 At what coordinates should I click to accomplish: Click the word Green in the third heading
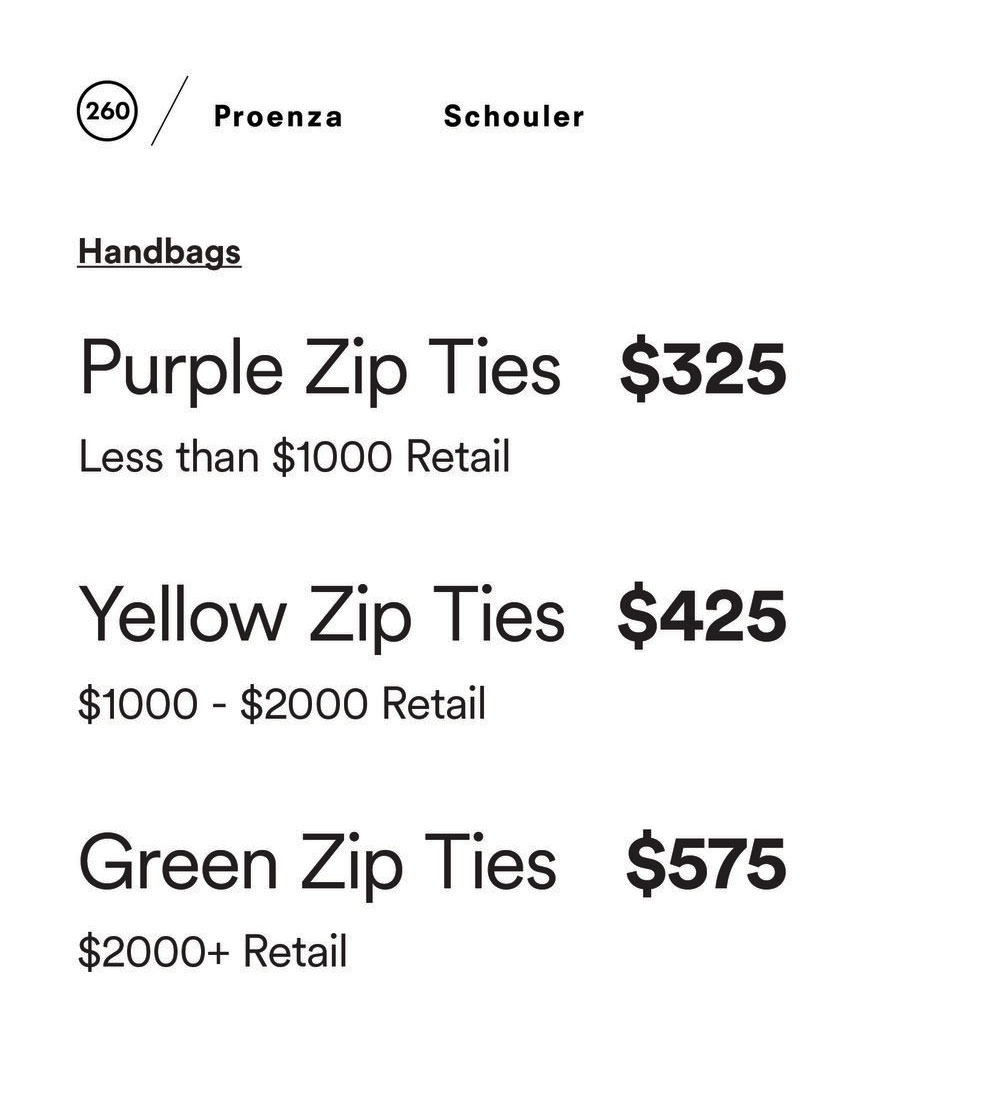coord(178,864)
